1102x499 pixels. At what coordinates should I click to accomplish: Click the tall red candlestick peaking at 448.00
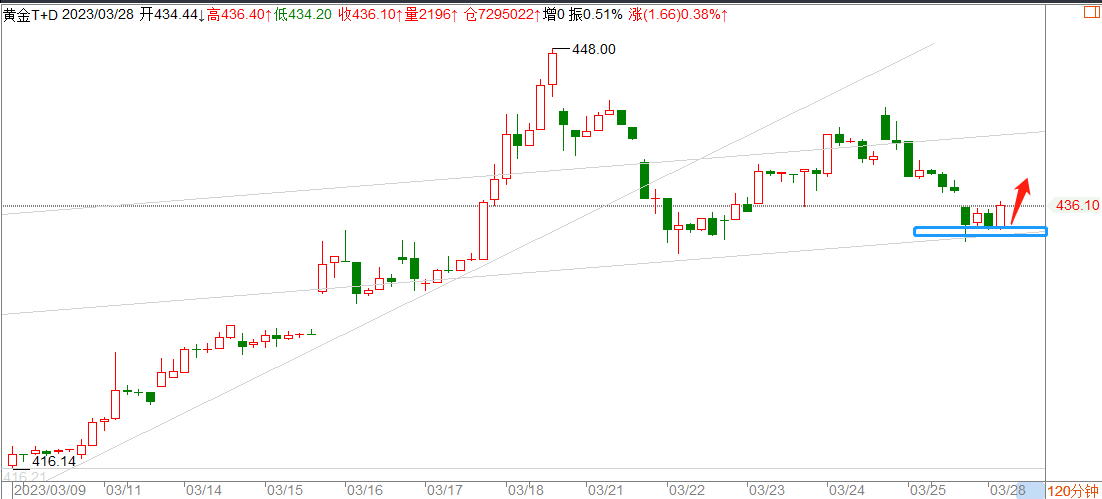pos(552,69)
